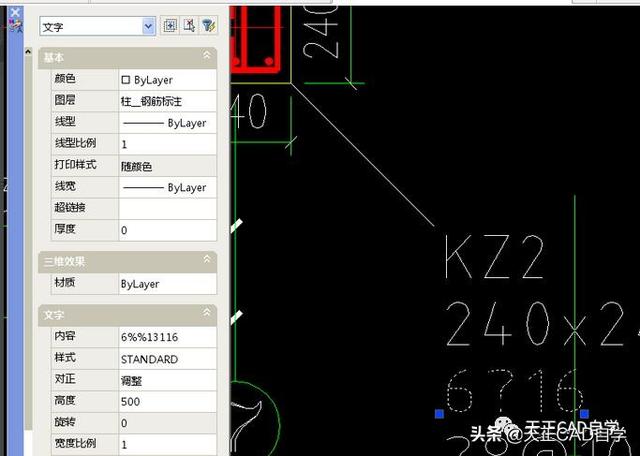Click the 颜色 property label
This screenshot has height=456, width=640.
[65, 78]
